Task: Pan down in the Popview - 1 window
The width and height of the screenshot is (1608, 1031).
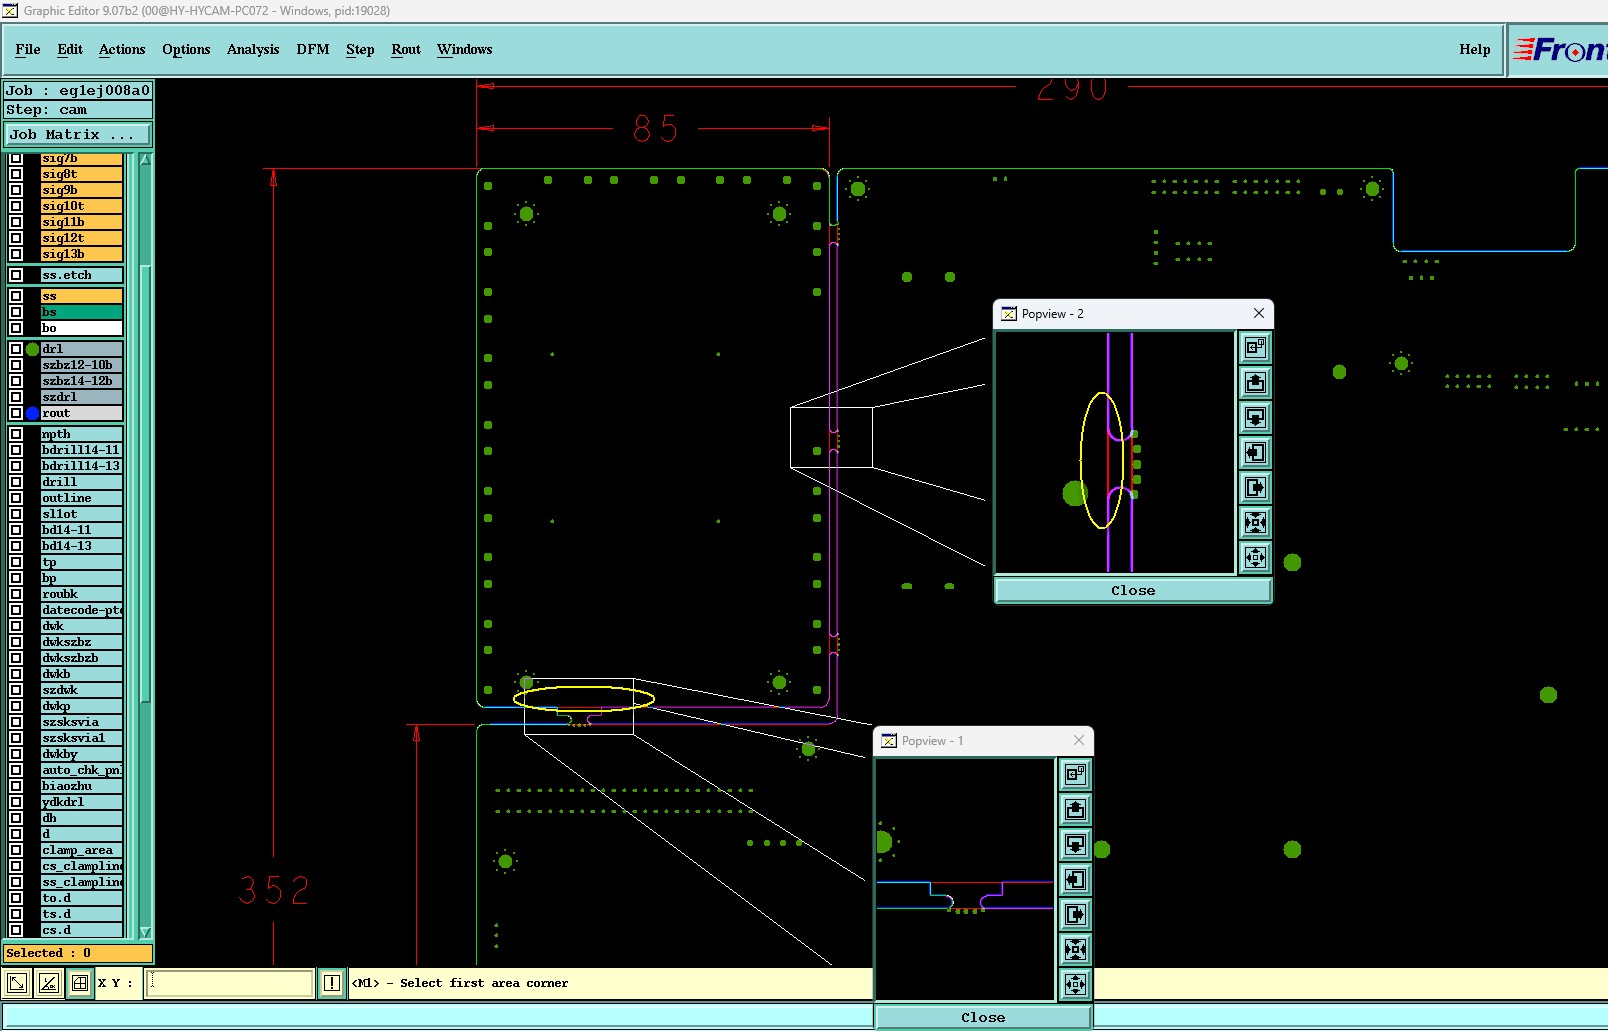Action: pos(1075,844)
